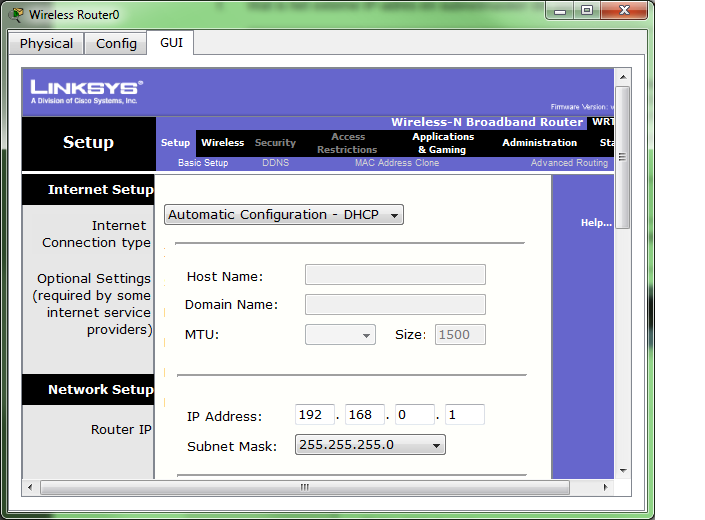Open the Wireless menu section
Viewport: 705px width, 520px height.
(223, 142)
